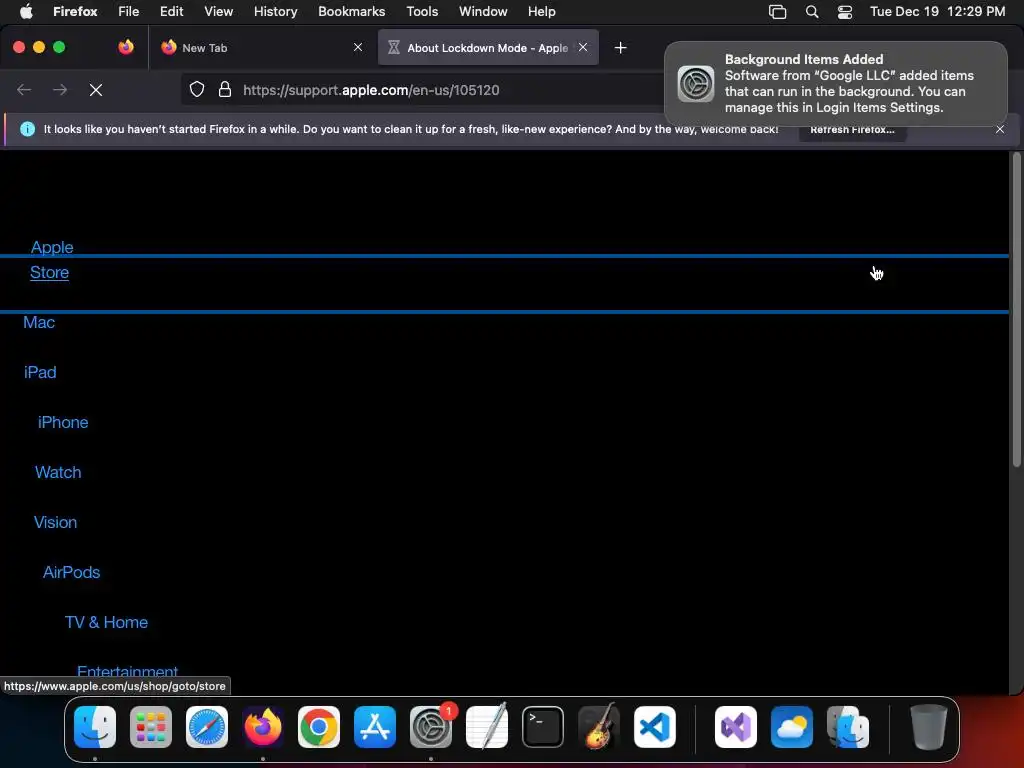Open GarageBand from the Dock
Screen dimensions: 1024x768
coord(598,726)
